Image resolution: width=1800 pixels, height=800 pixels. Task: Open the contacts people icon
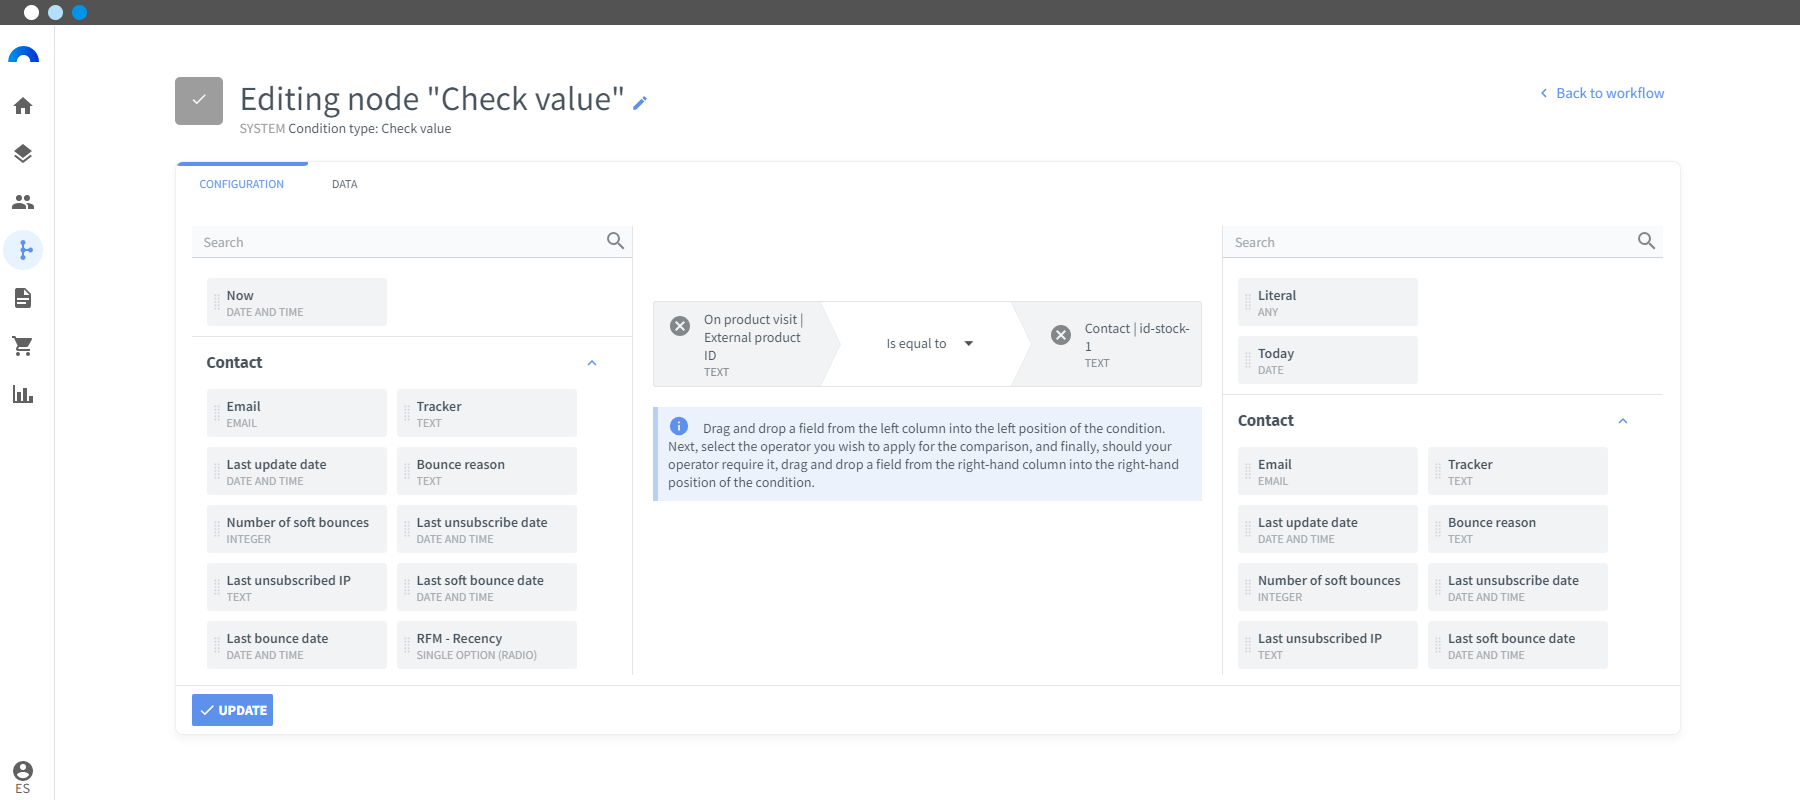(x=23, y=202)
